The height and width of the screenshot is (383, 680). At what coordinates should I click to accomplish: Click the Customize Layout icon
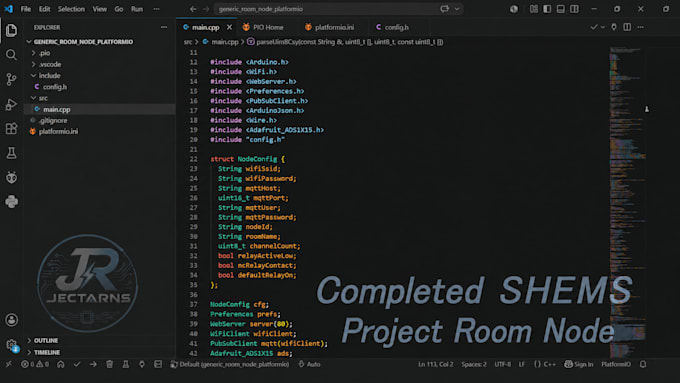[534, 9]
